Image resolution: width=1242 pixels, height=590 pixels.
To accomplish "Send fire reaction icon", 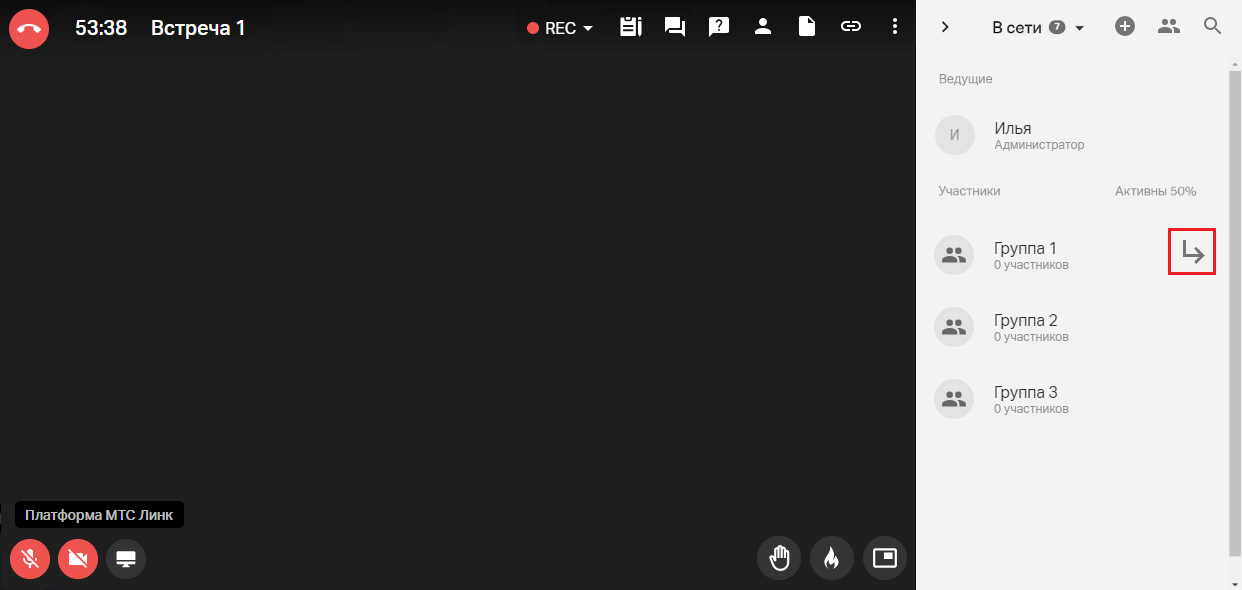I will tap(831, 558).
